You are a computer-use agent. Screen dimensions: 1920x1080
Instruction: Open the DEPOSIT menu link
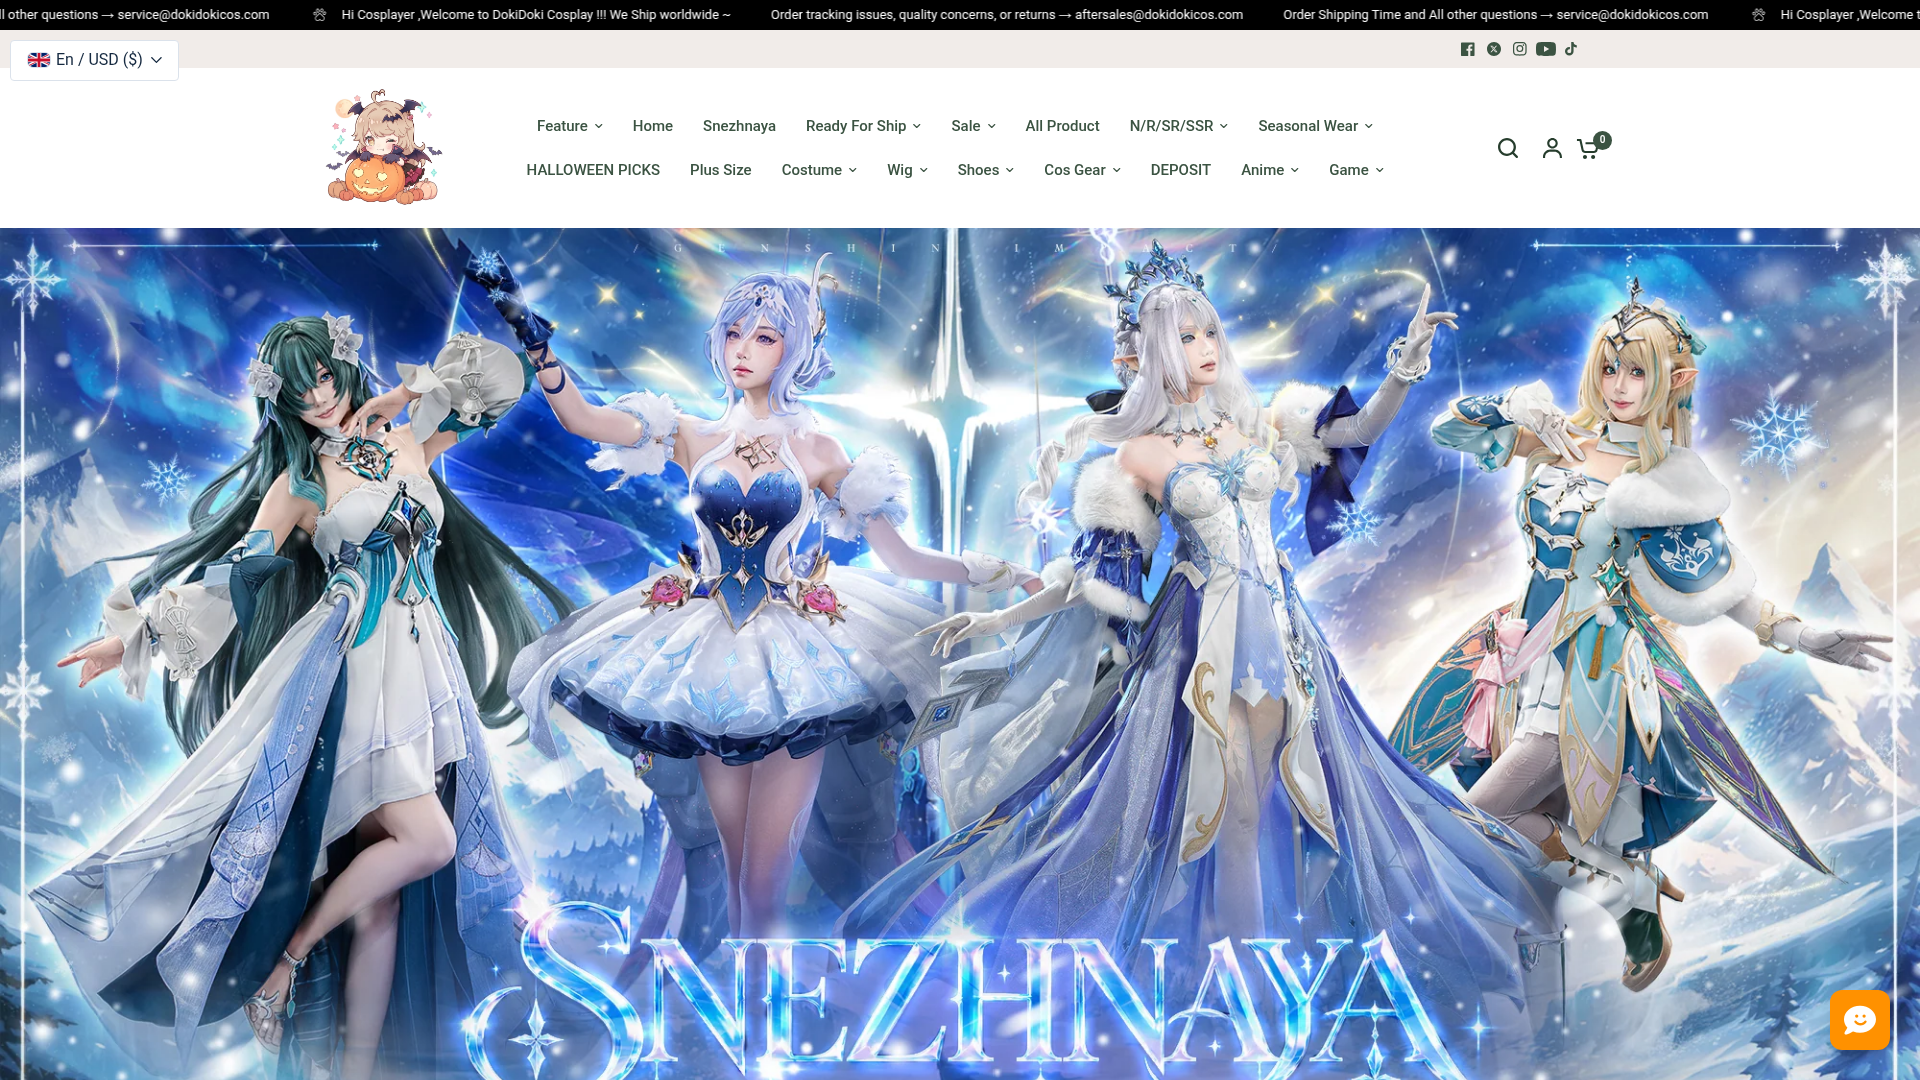click(x=1181, y=170)
